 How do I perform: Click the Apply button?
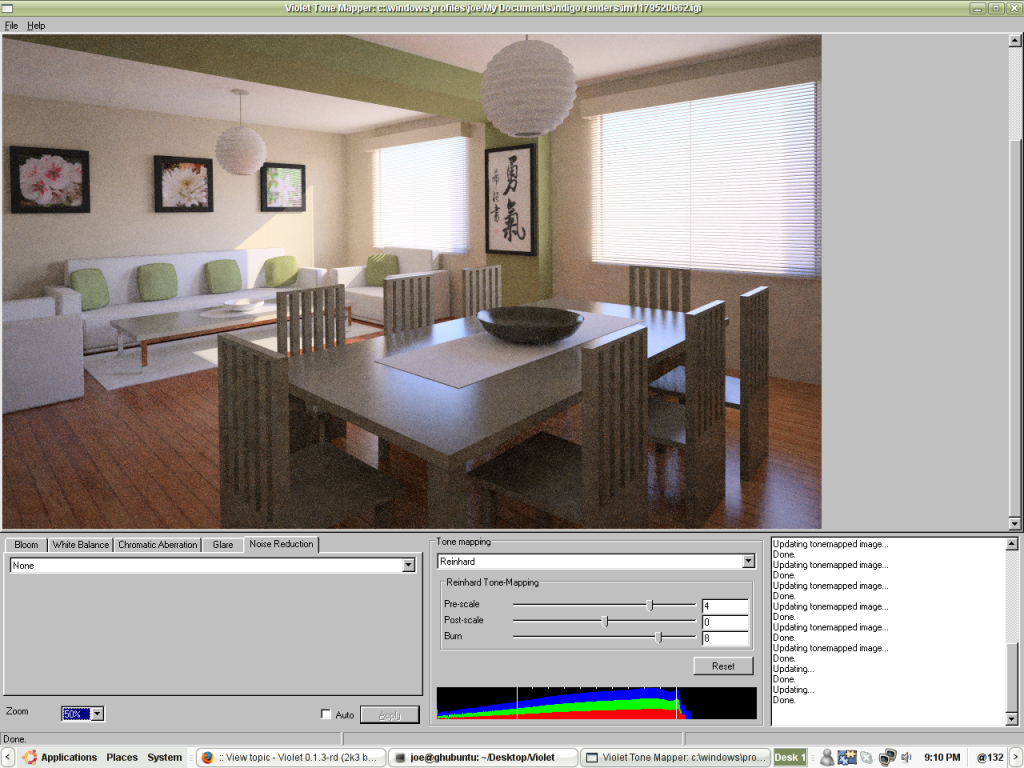tap(390, 715)
